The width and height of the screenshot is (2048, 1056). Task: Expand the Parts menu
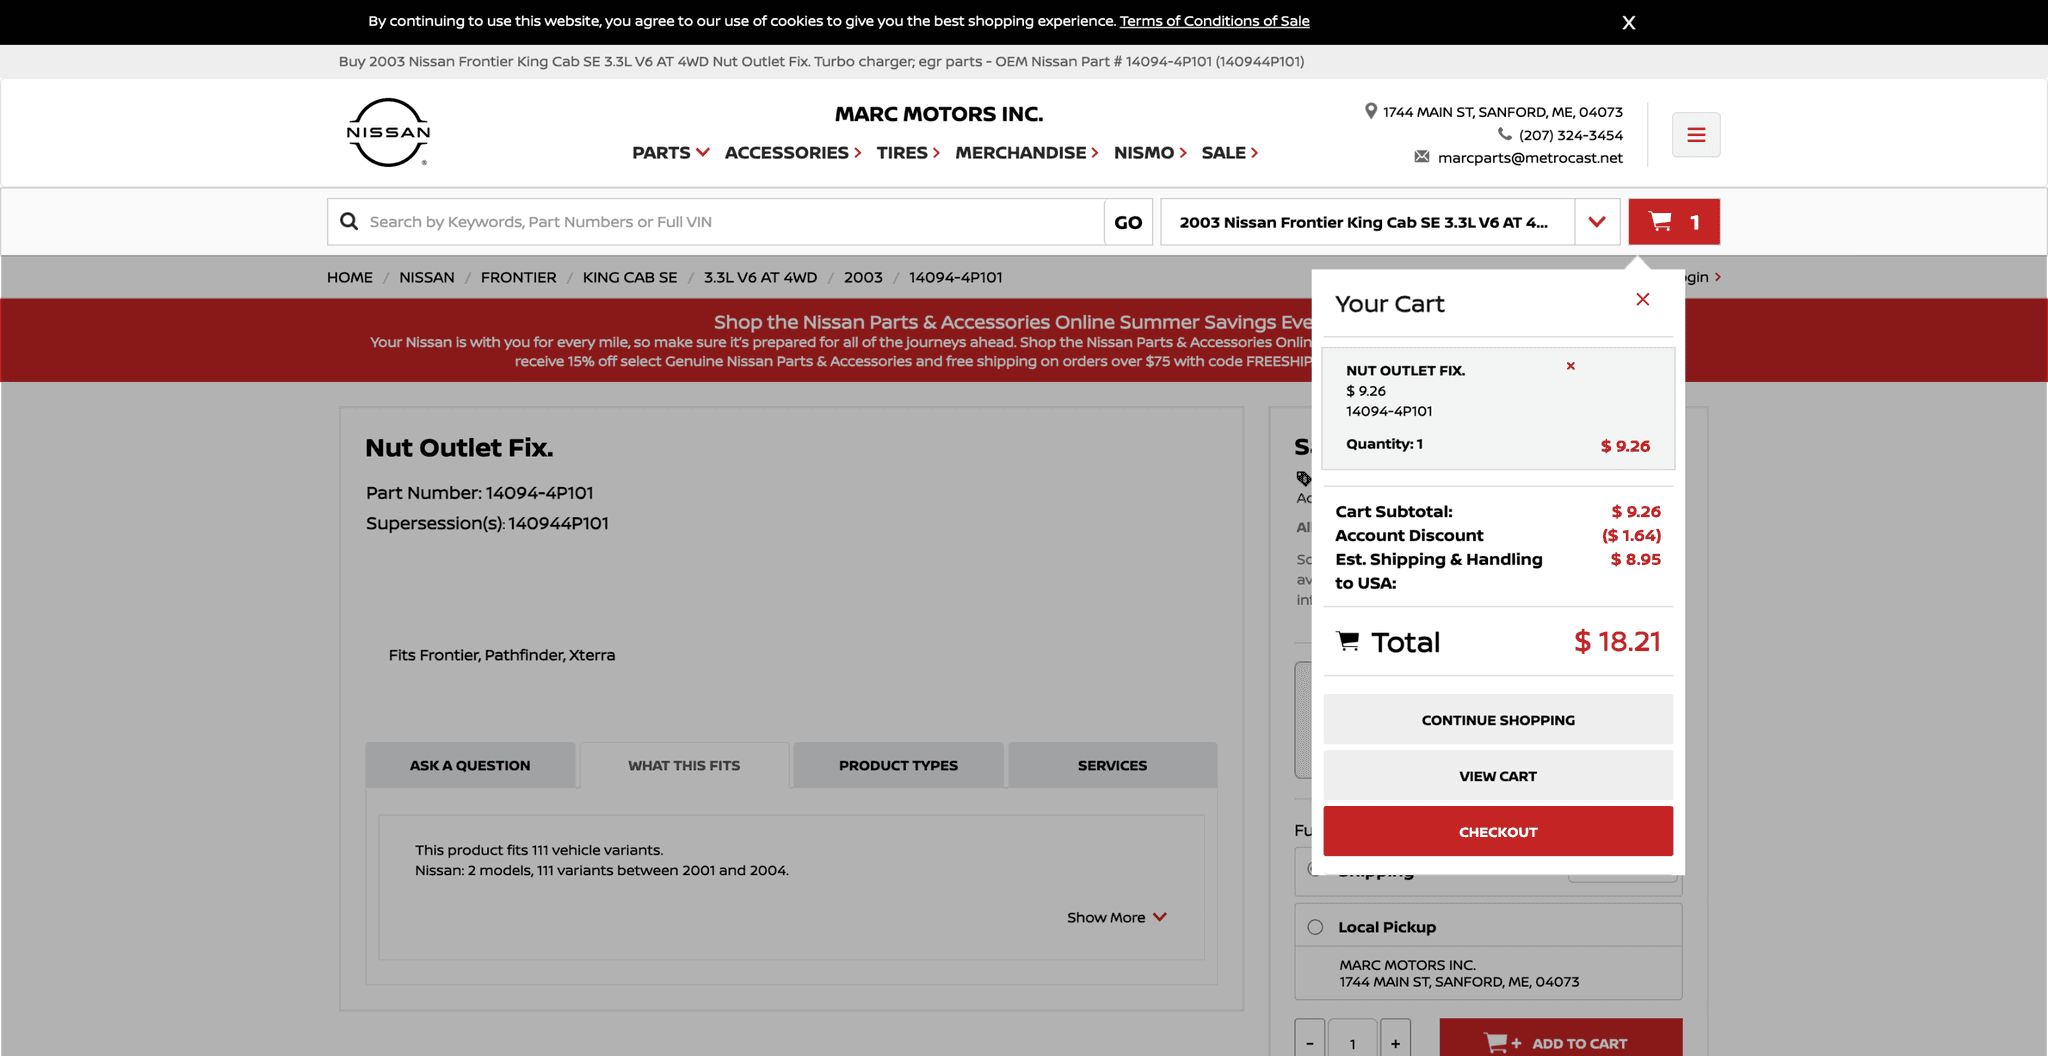point(670,153)
